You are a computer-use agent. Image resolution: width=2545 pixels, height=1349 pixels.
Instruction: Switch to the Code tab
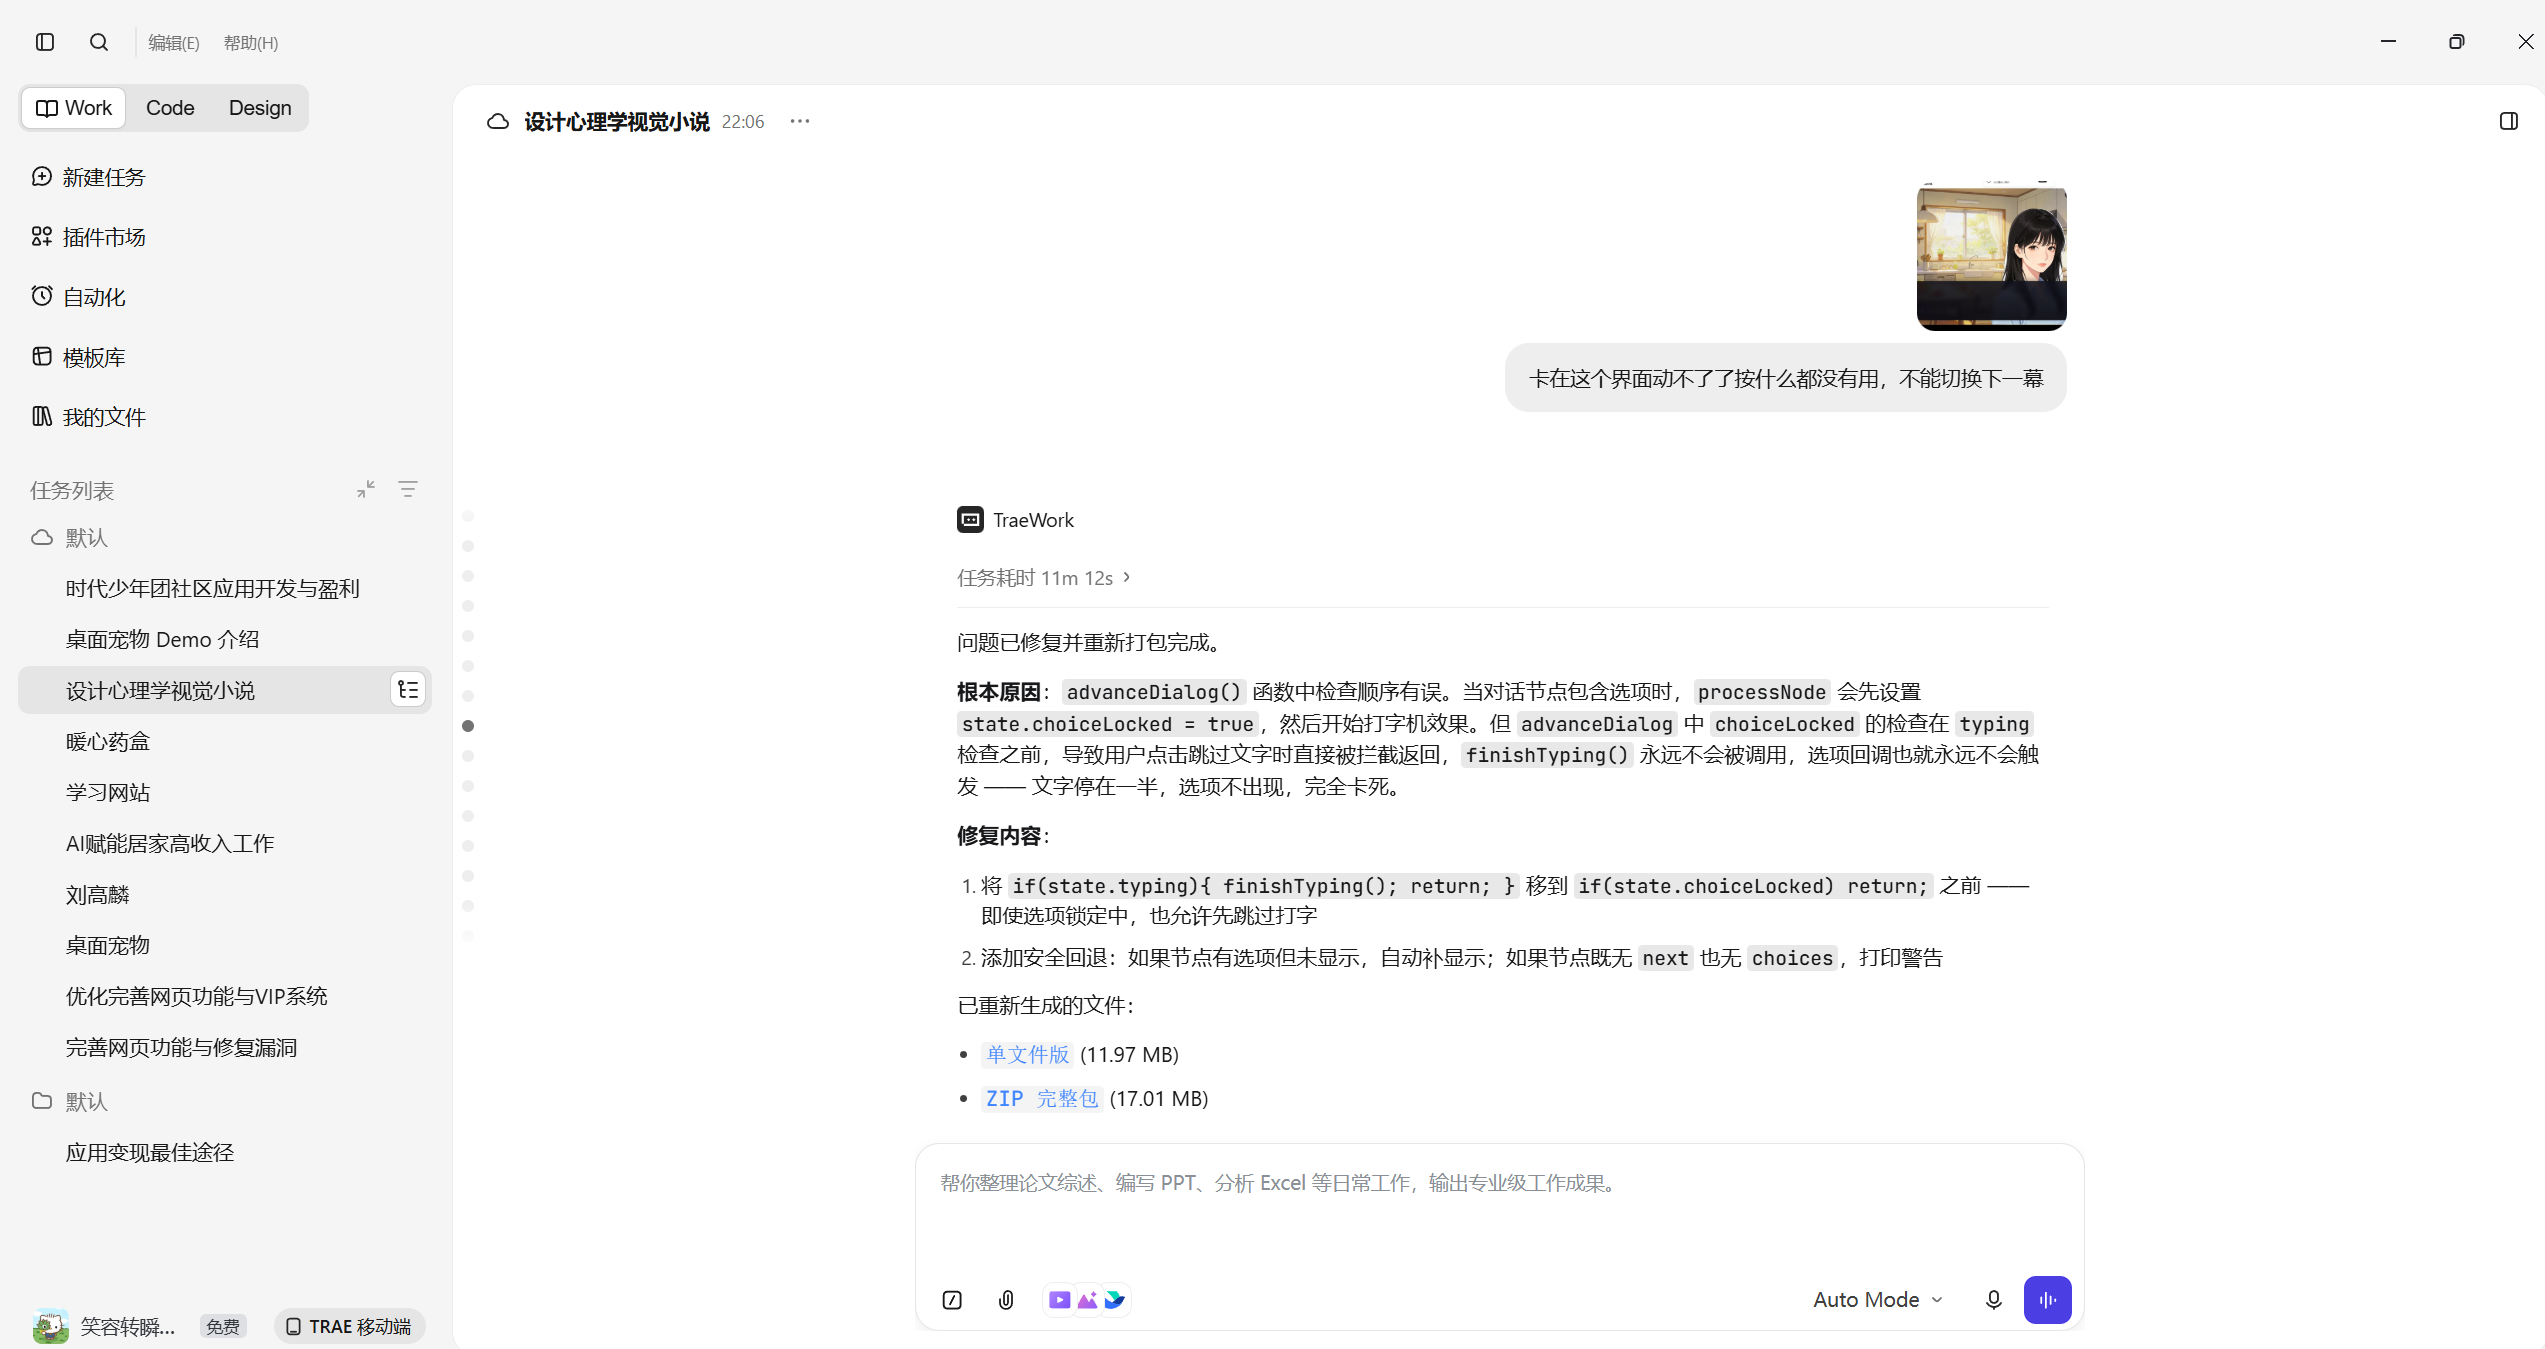pyautogui.click(x=170, y=108)
